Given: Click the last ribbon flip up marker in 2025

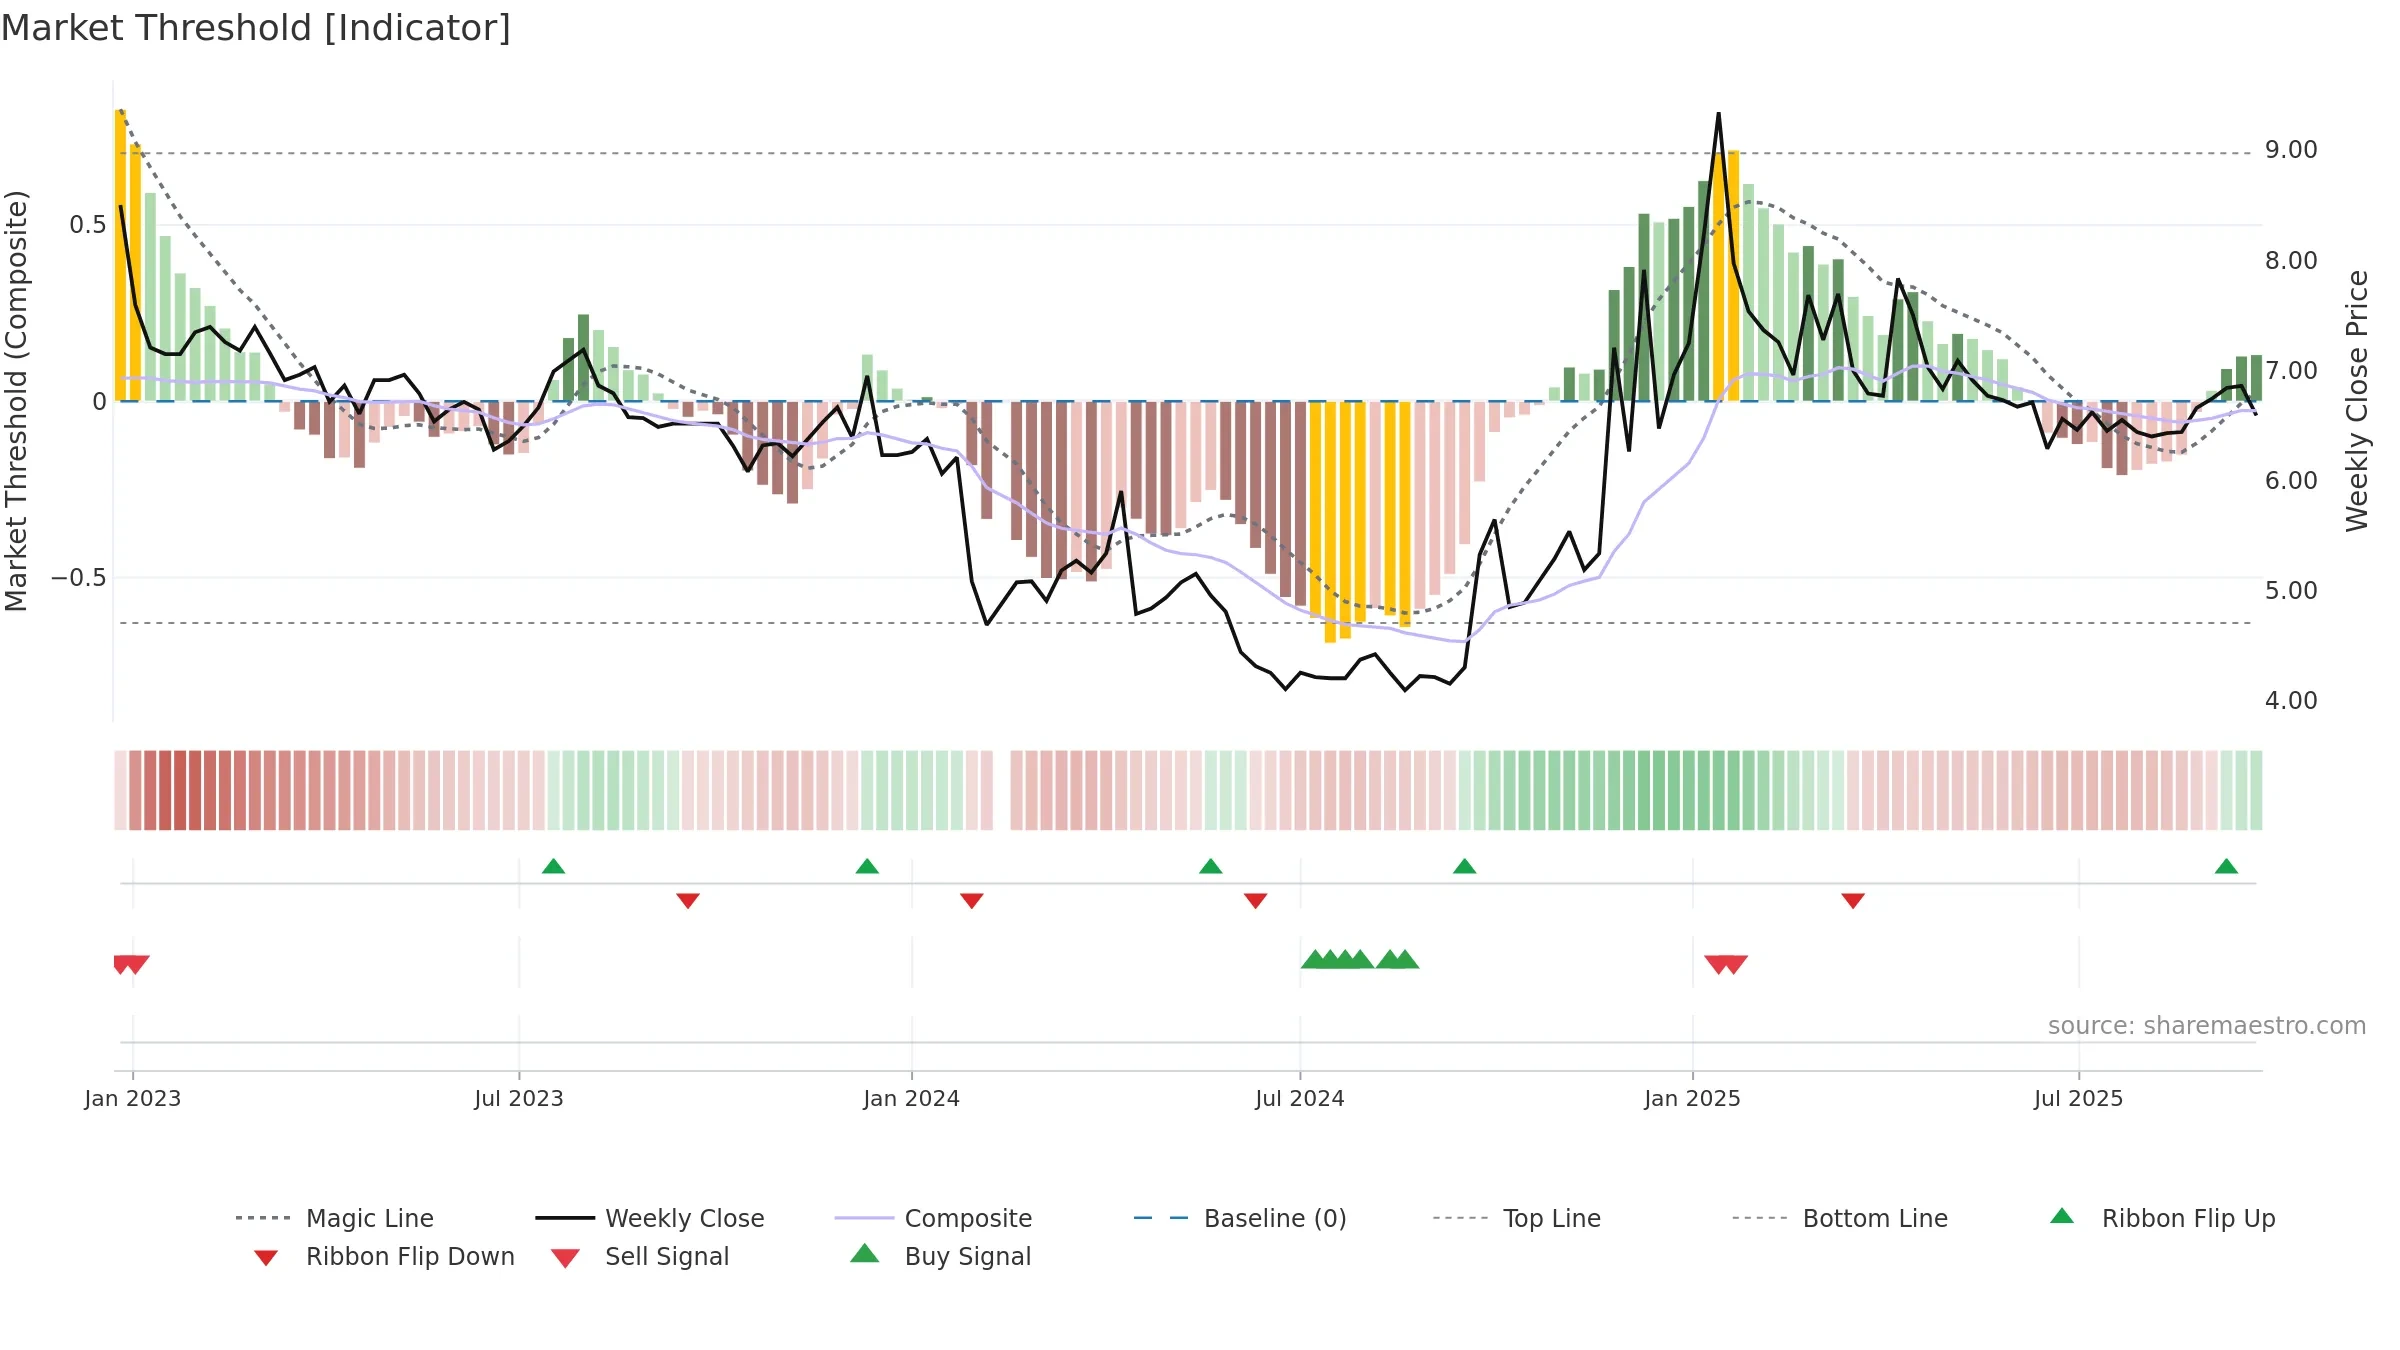Looking at the screenshot, I should pyautogui.click(x=2226, y=866).
